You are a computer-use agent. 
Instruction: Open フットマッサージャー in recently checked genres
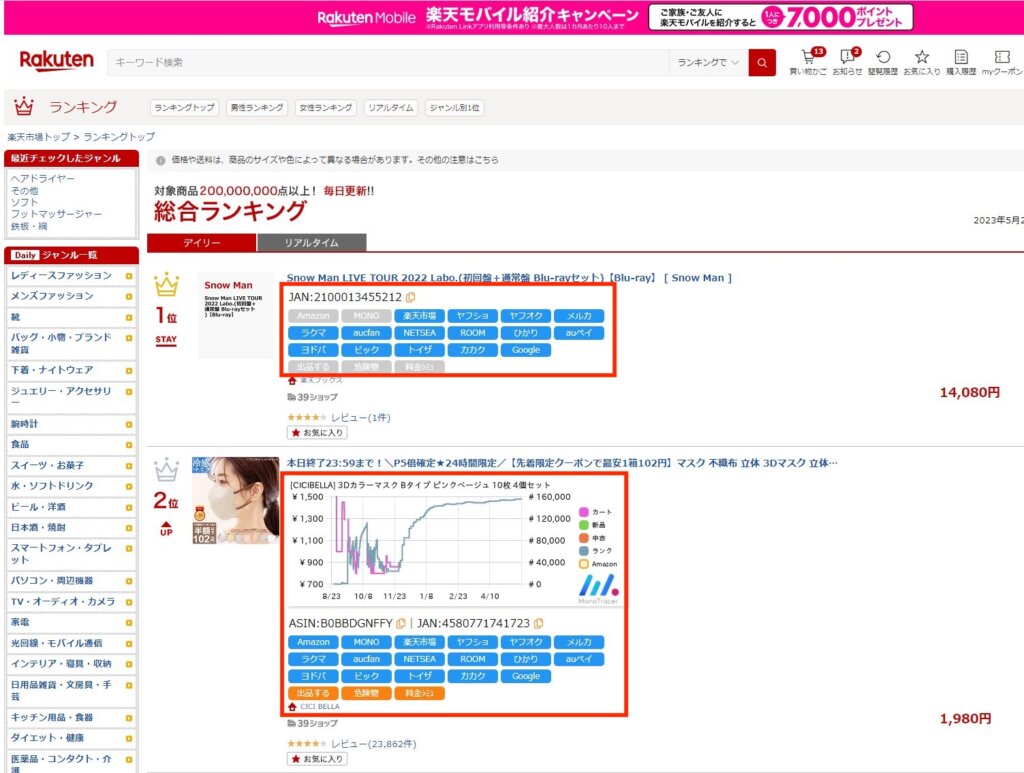(56, 214)
